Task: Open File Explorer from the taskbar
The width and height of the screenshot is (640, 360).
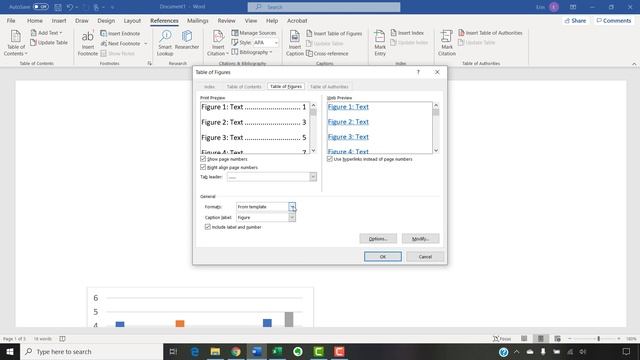Action: click(x=215, y=351)
